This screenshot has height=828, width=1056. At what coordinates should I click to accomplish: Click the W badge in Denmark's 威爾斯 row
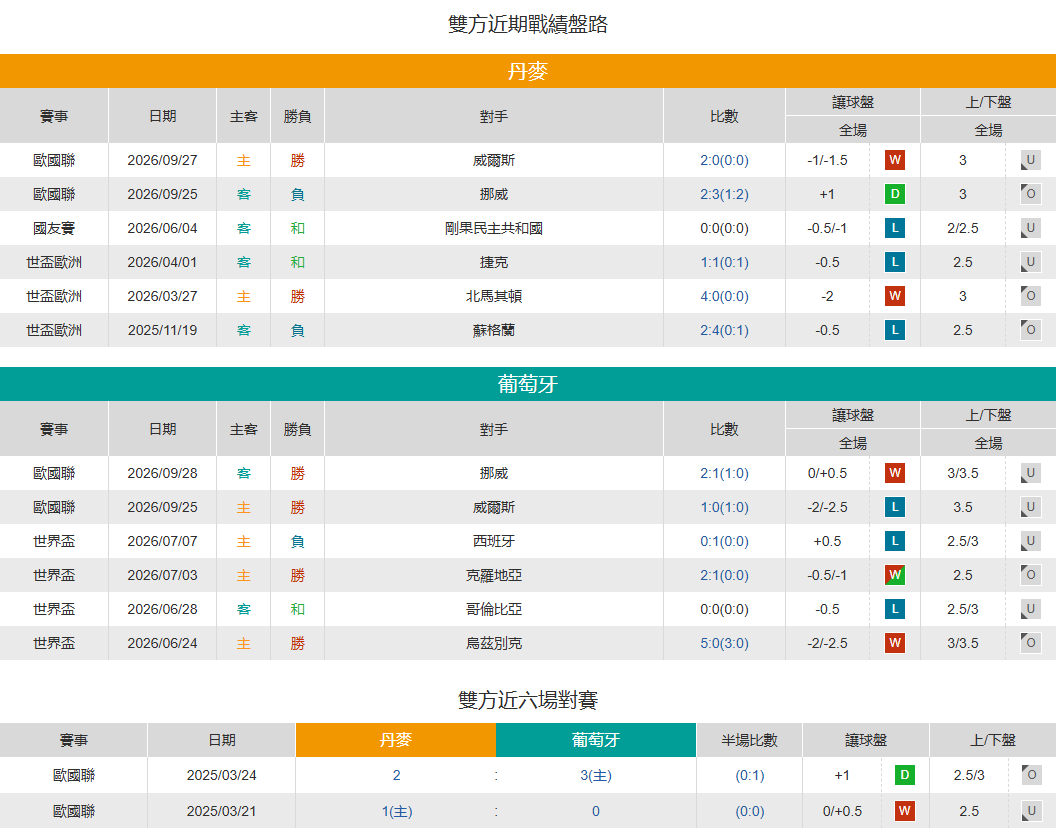click(894, 160)
